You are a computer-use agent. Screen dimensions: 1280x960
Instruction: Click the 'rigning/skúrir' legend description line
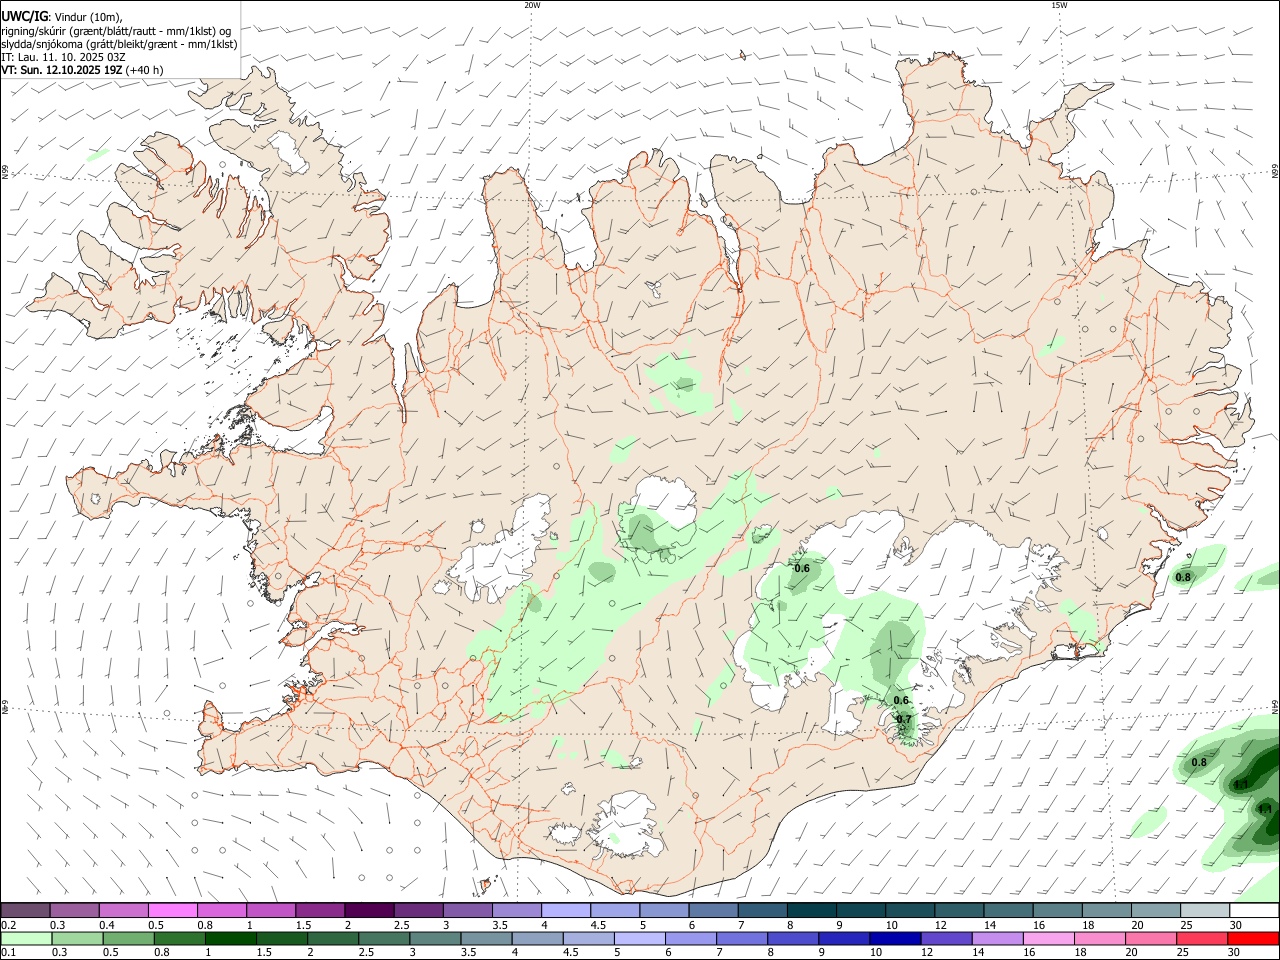116,31
